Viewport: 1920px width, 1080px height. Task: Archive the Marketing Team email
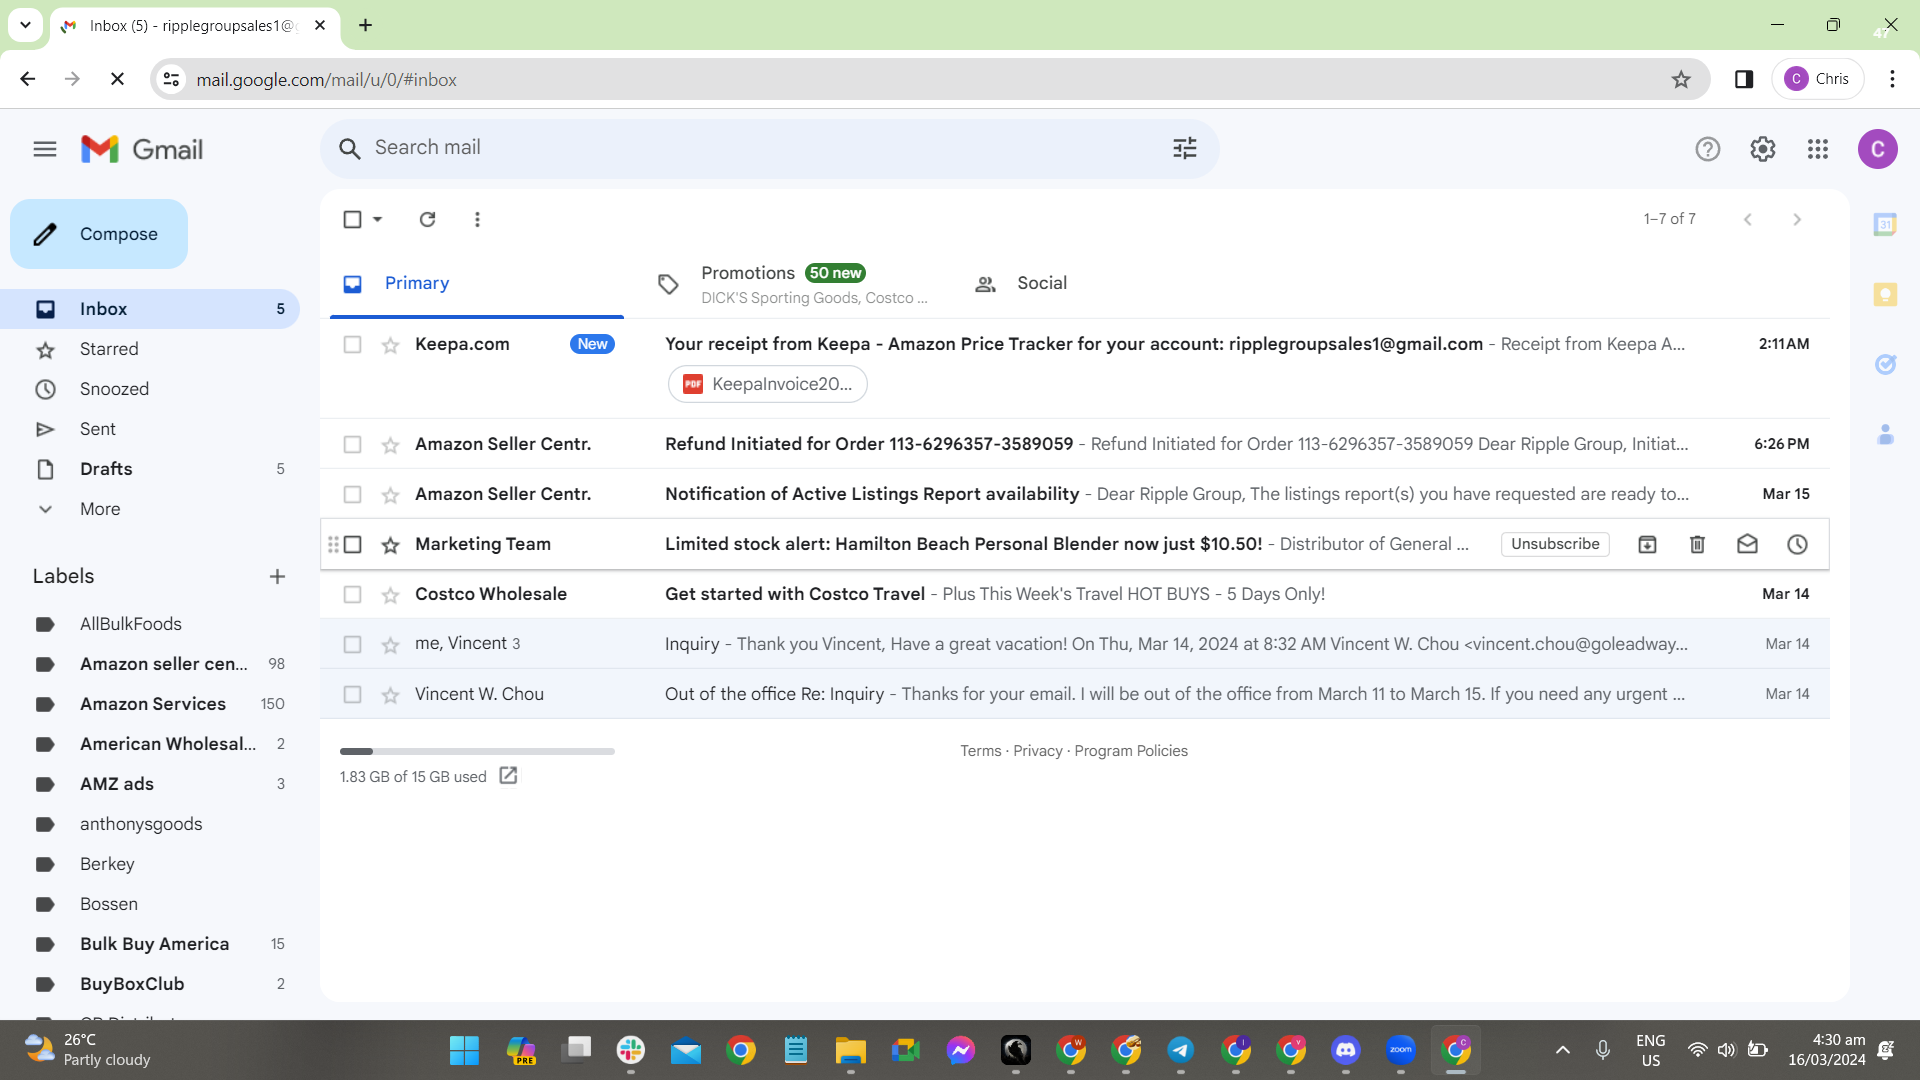(1647, 544)
